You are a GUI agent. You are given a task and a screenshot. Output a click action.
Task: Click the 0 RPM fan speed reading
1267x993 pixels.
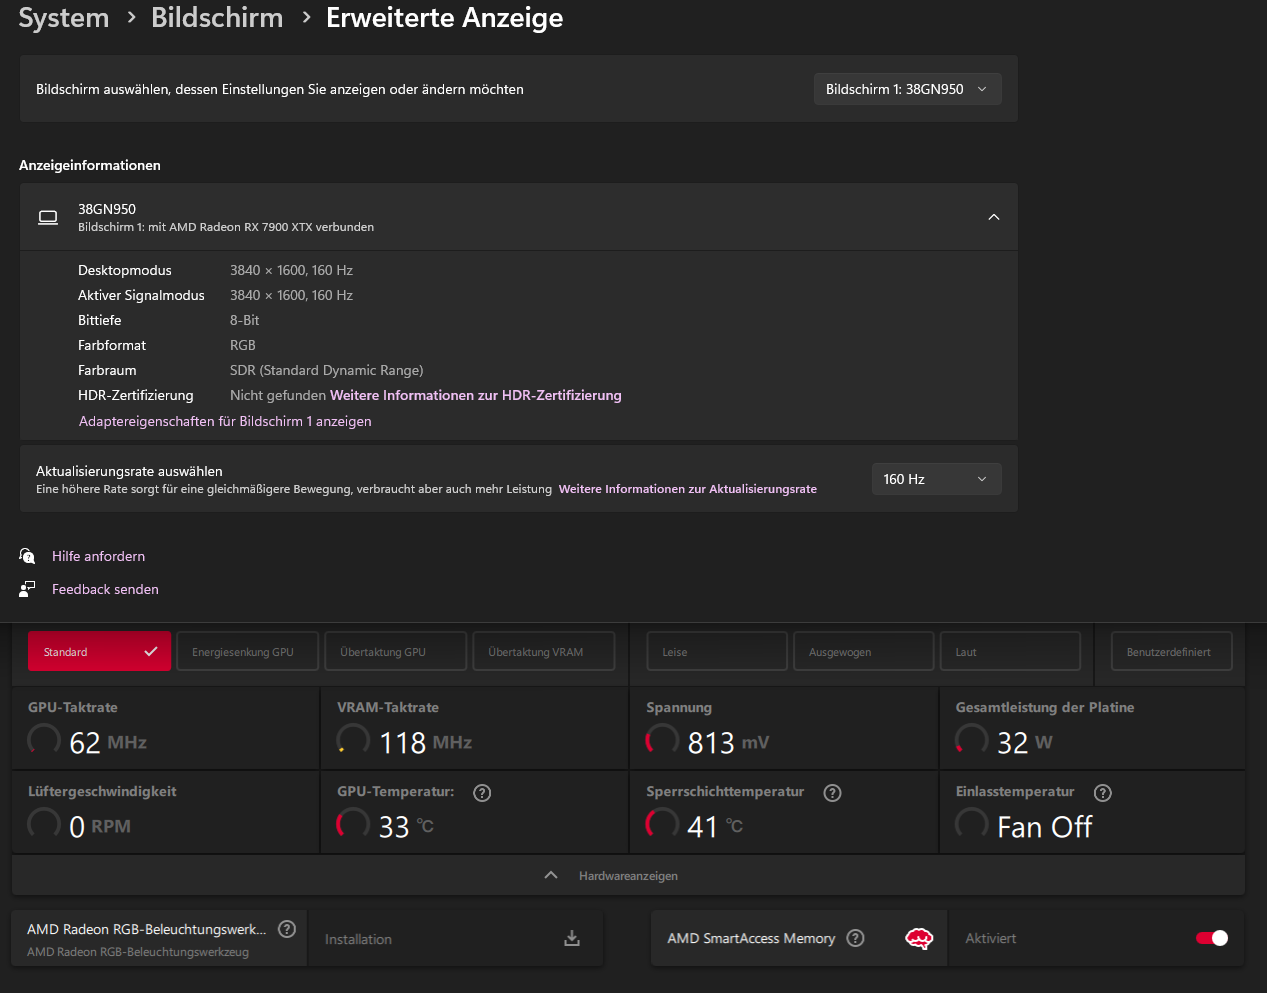(x=100, y=826)
